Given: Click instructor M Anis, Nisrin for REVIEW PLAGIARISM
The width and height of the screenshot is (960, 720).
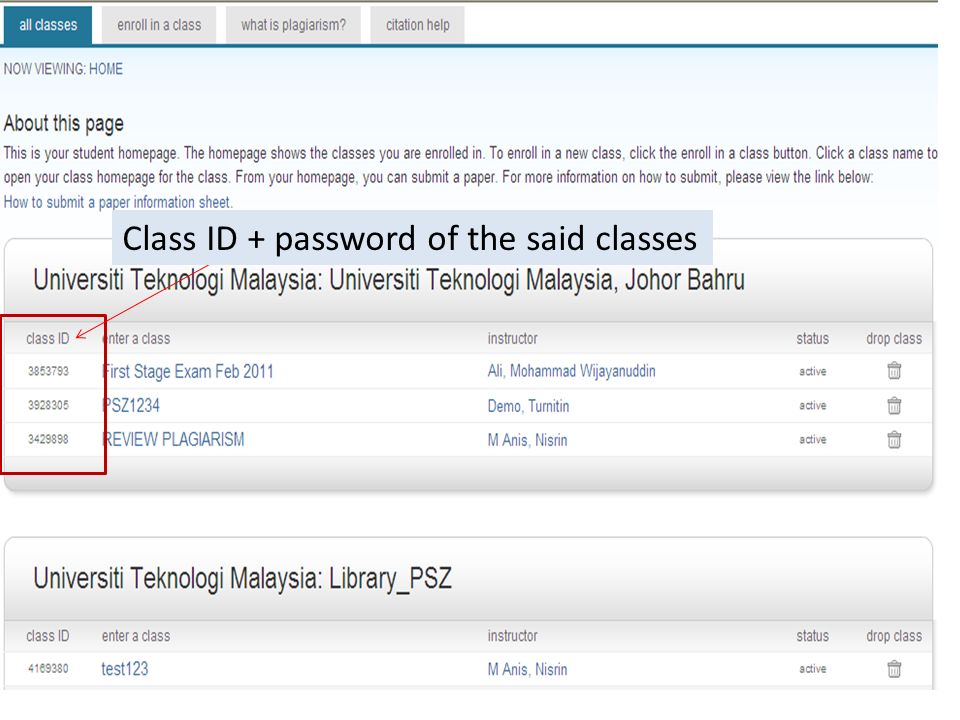Looking at the screenshot, I should (x=527, y=440).
